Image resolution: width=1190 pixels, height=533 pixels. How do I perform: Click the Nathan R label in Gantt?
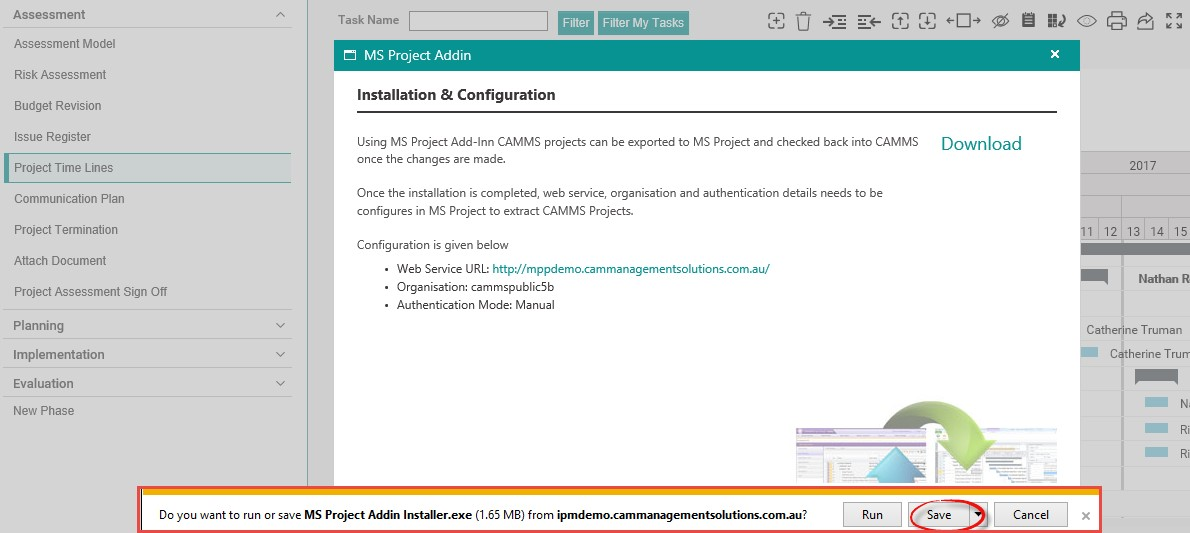tap(1163, 279)
